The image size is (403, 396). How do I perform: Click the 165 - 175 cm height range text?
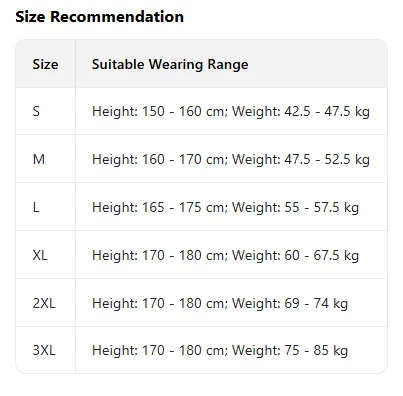click(185, 207)
